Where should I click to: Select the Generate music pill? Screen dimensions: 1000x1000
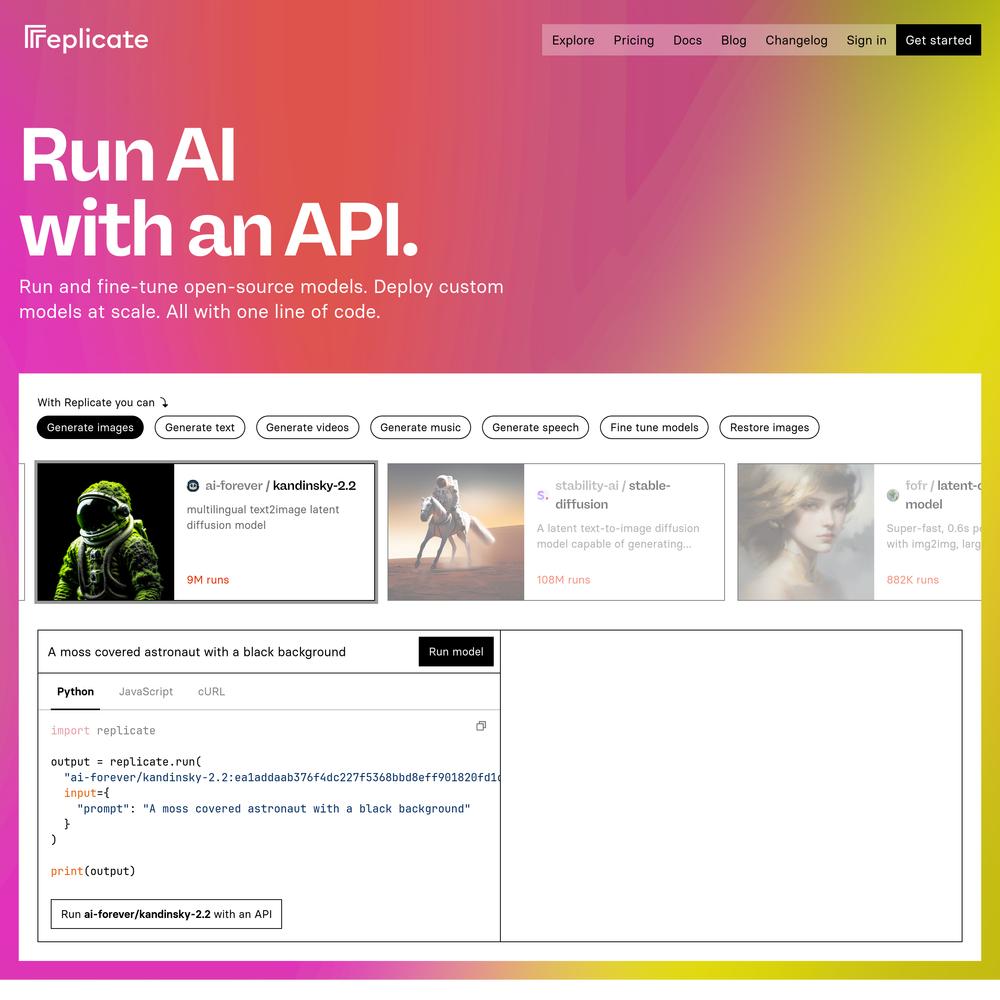click(420, 427)
